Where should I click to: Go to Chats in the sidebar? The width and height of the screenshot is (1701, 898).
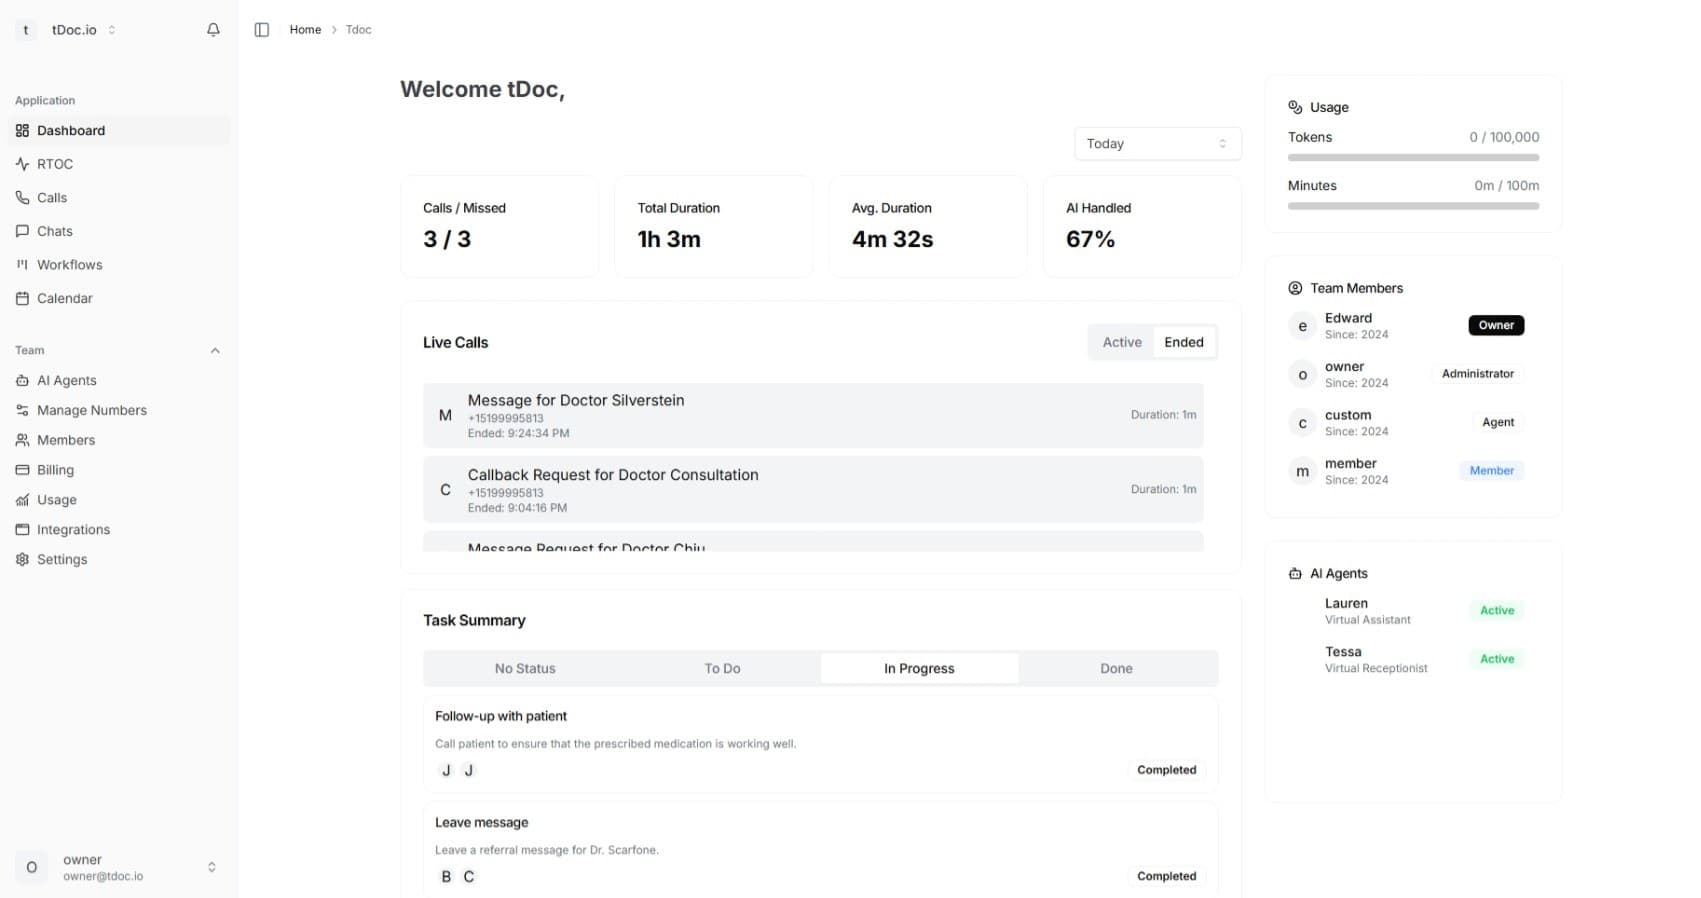pos(55,231)
